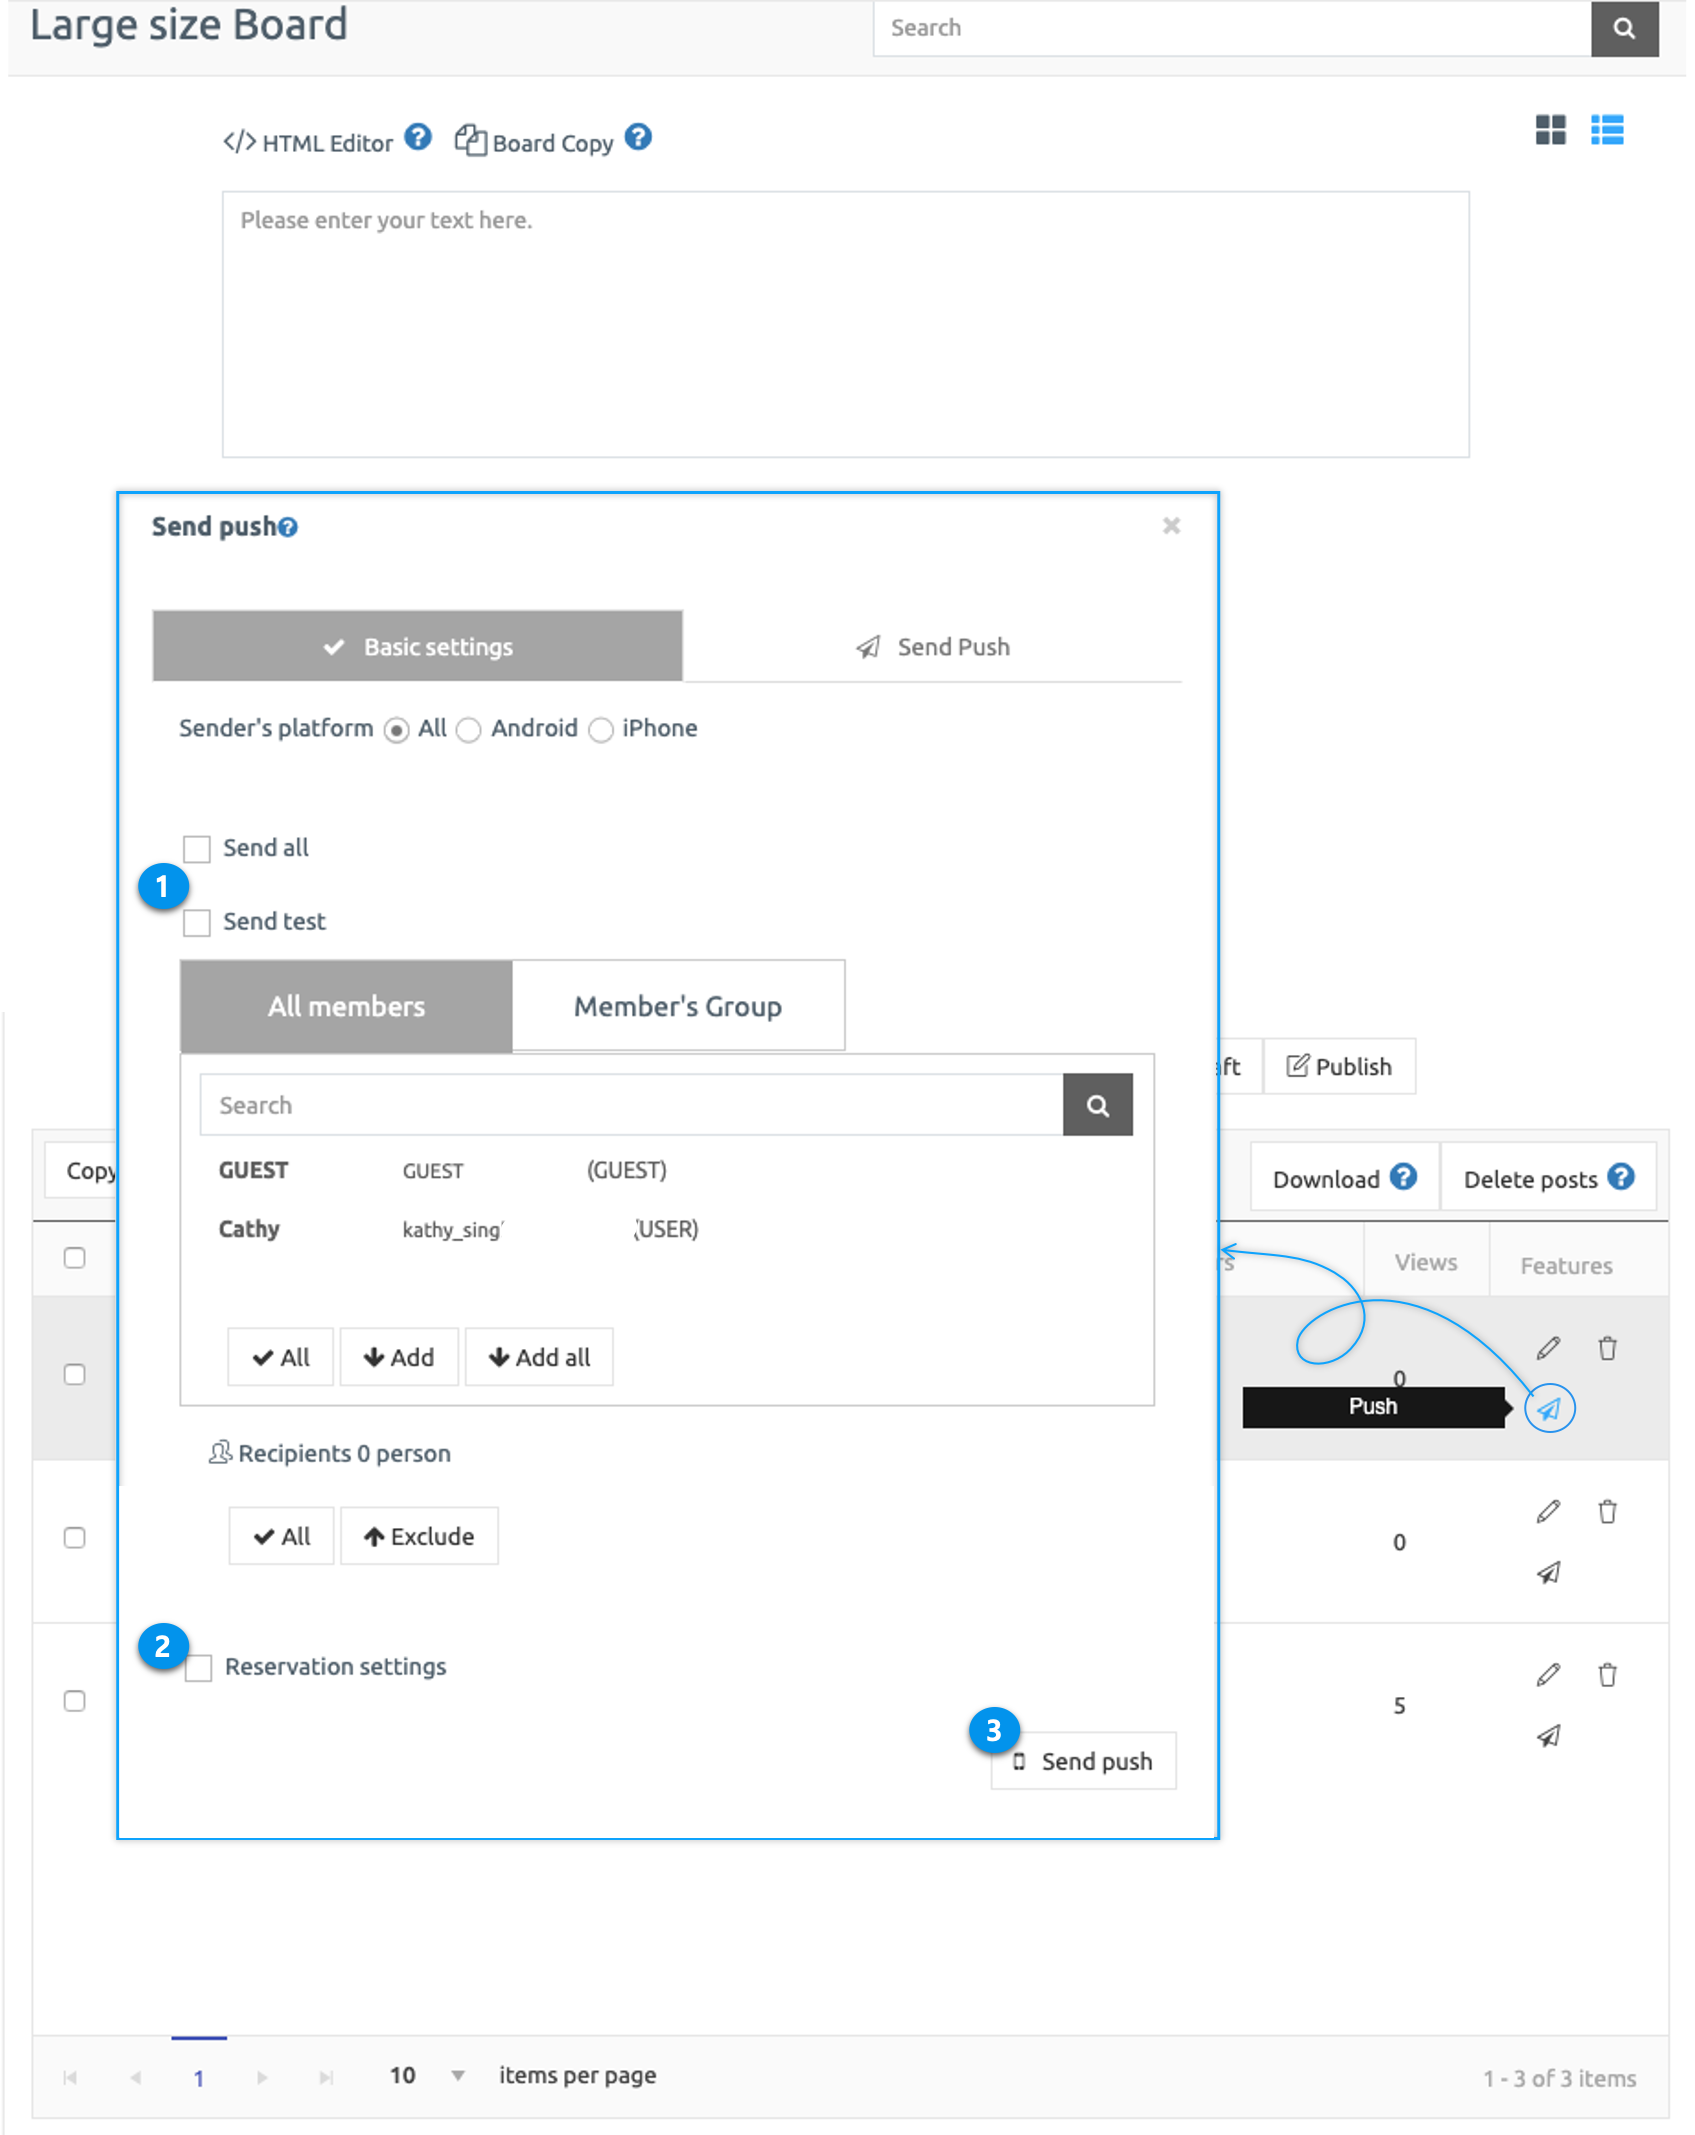Switch to list view layout
This screenshot has width=1695, height=2135.
(1606, 130)
